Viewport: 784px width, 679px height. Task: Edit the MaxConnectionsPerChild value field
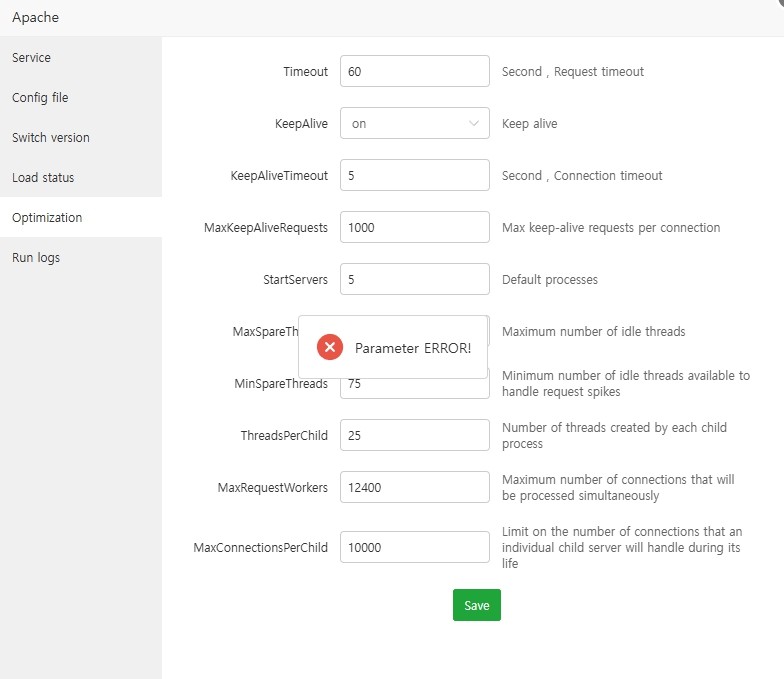[x=414, y=548]
